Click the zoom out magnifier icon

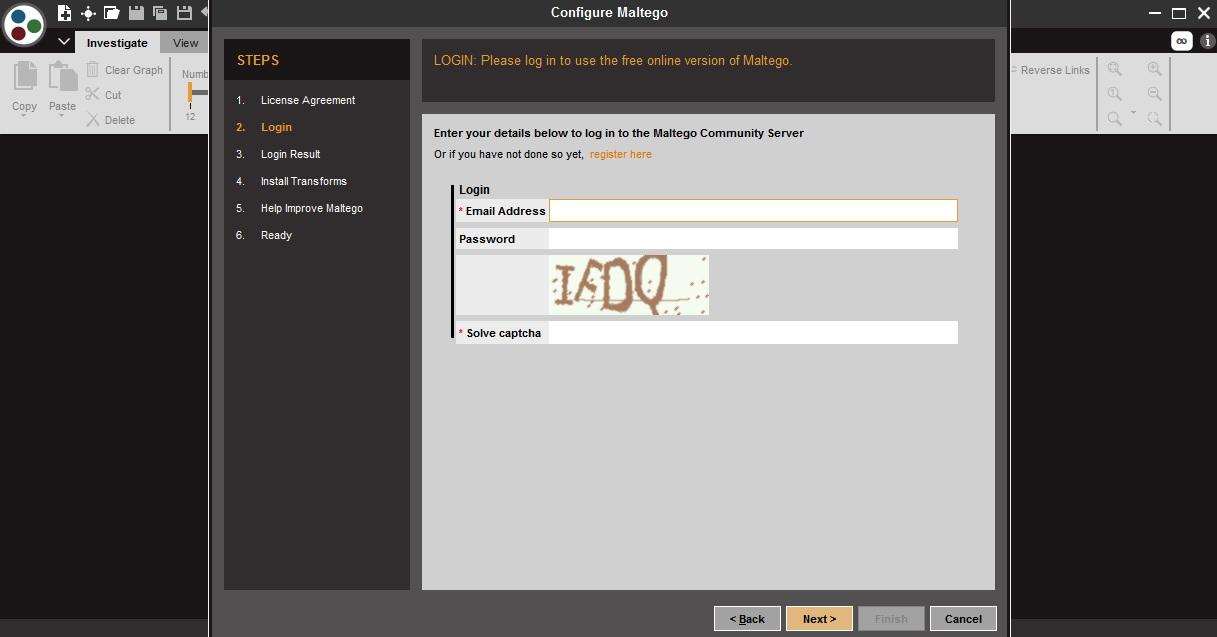[1154, 94]
